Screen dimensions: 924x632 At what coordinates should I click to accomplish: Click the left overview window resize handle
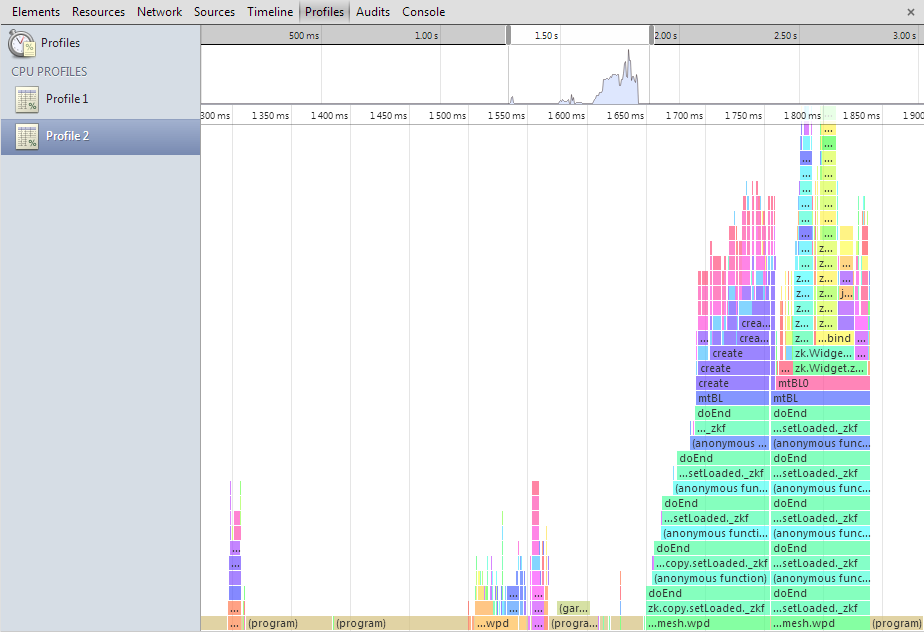click(x=509, y=35)
